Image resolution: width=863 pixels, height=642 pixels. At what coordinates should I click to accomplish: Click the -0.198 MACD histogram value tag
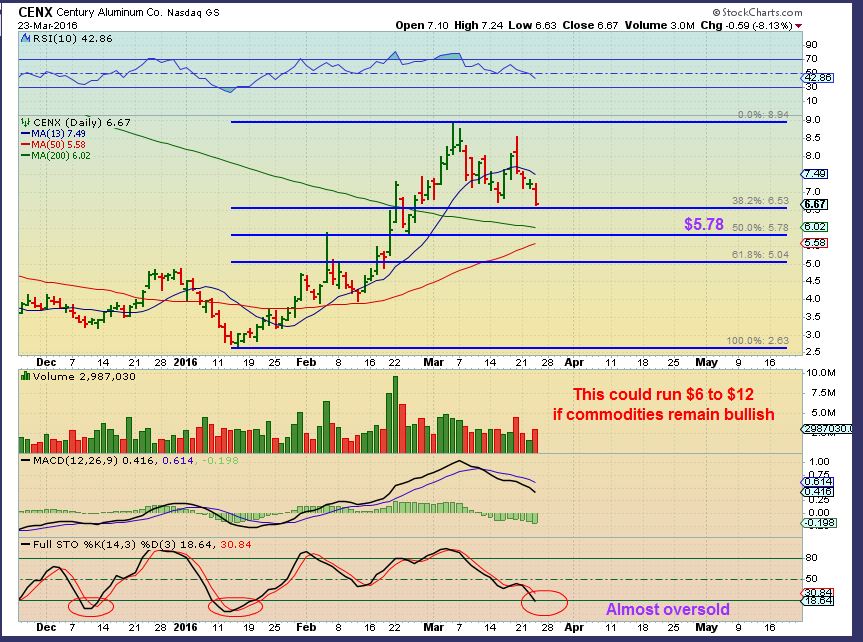tap(820, 523)
